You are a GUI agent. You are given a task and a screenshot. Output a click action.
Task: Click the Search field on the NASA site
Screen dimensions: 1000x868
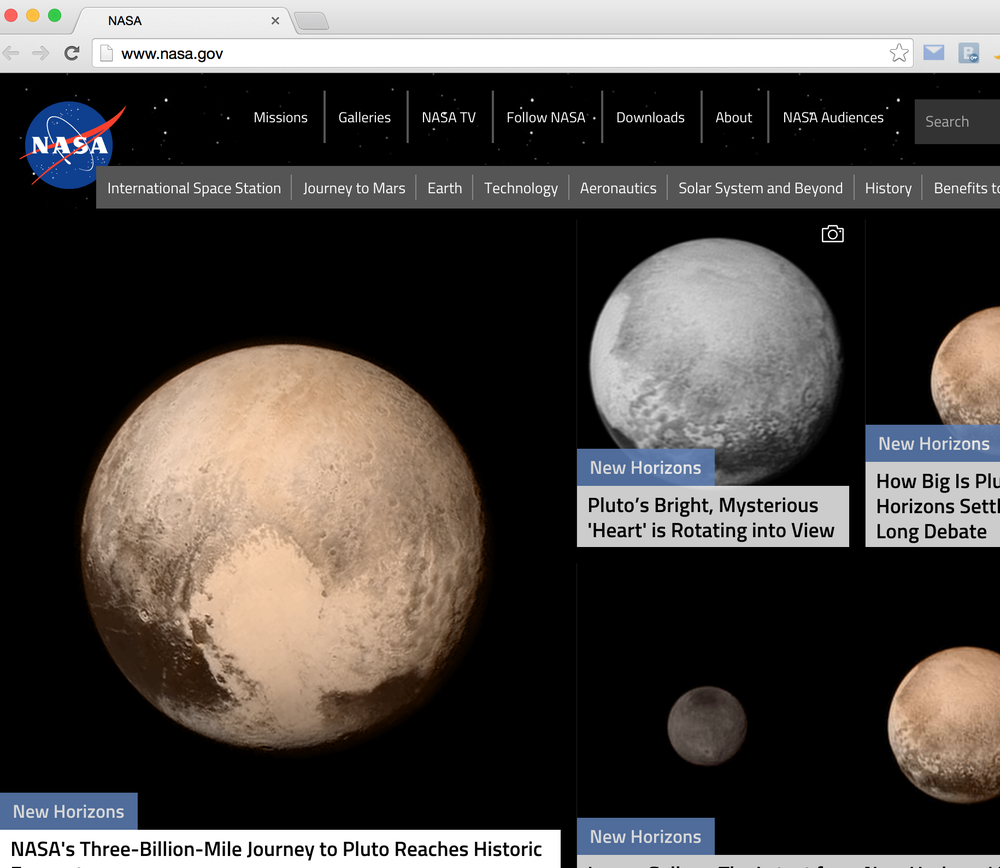coord(958,122)
